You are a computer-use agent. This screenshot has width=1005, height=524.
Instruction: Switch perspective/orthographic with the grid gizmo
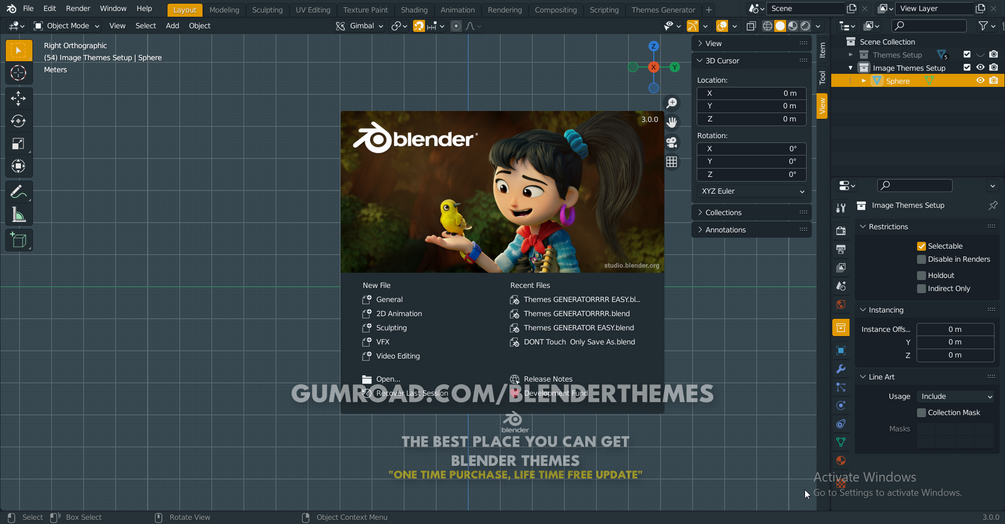click(x=671, y=161)
